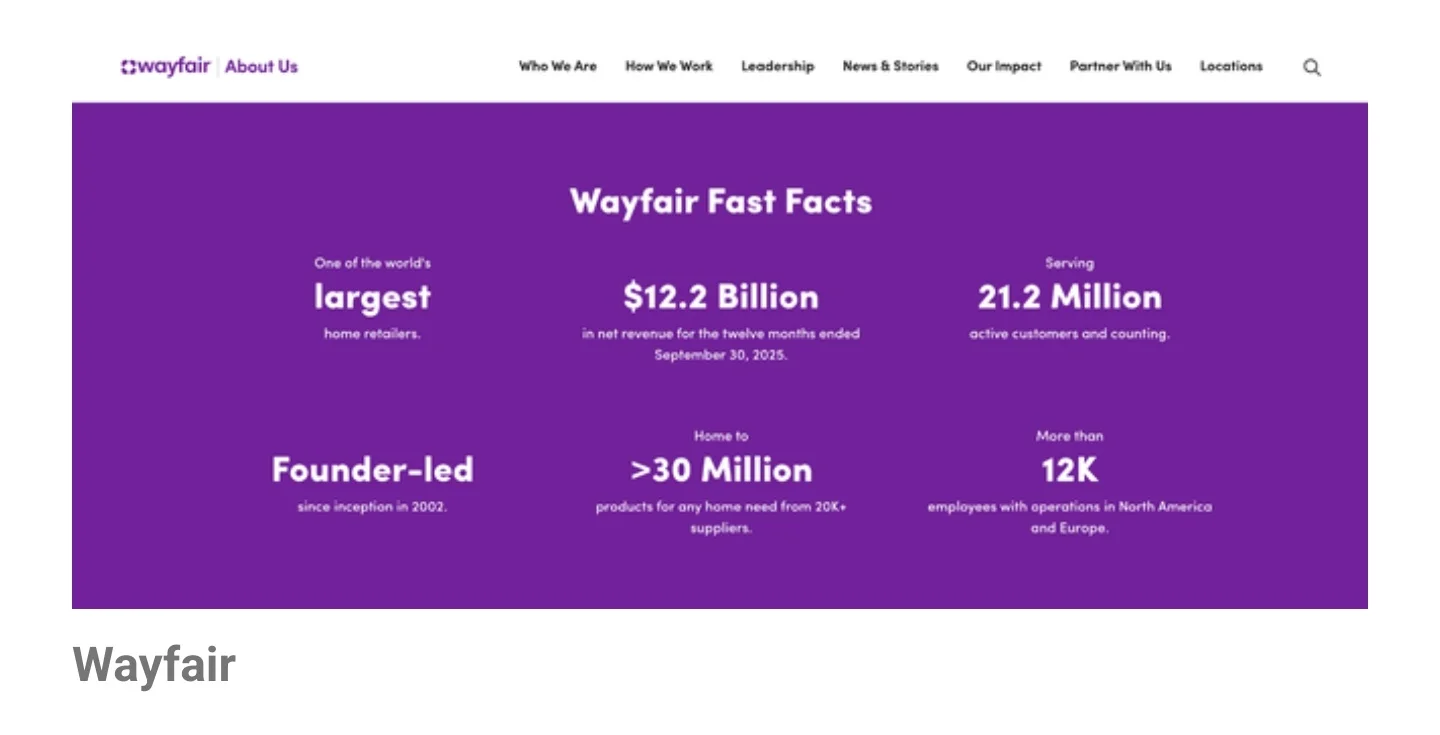Select the 'Serving' label
Image resolution: width=1440 pixels, height=735 pixels.
click(x=1069, y=263)
